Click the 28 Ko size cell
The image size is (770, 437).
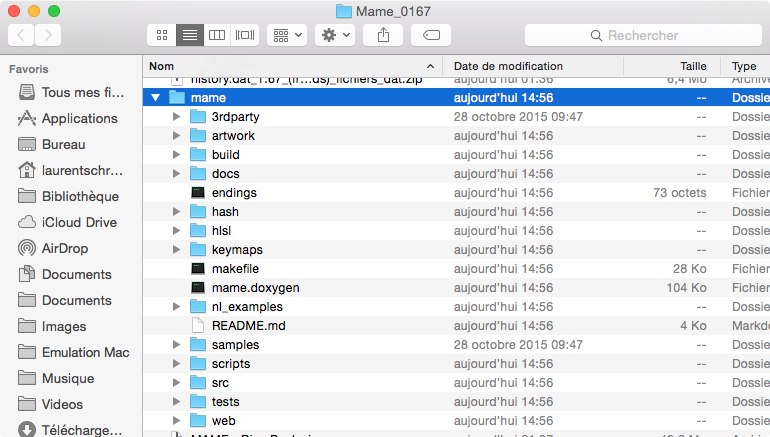(689, 269)
